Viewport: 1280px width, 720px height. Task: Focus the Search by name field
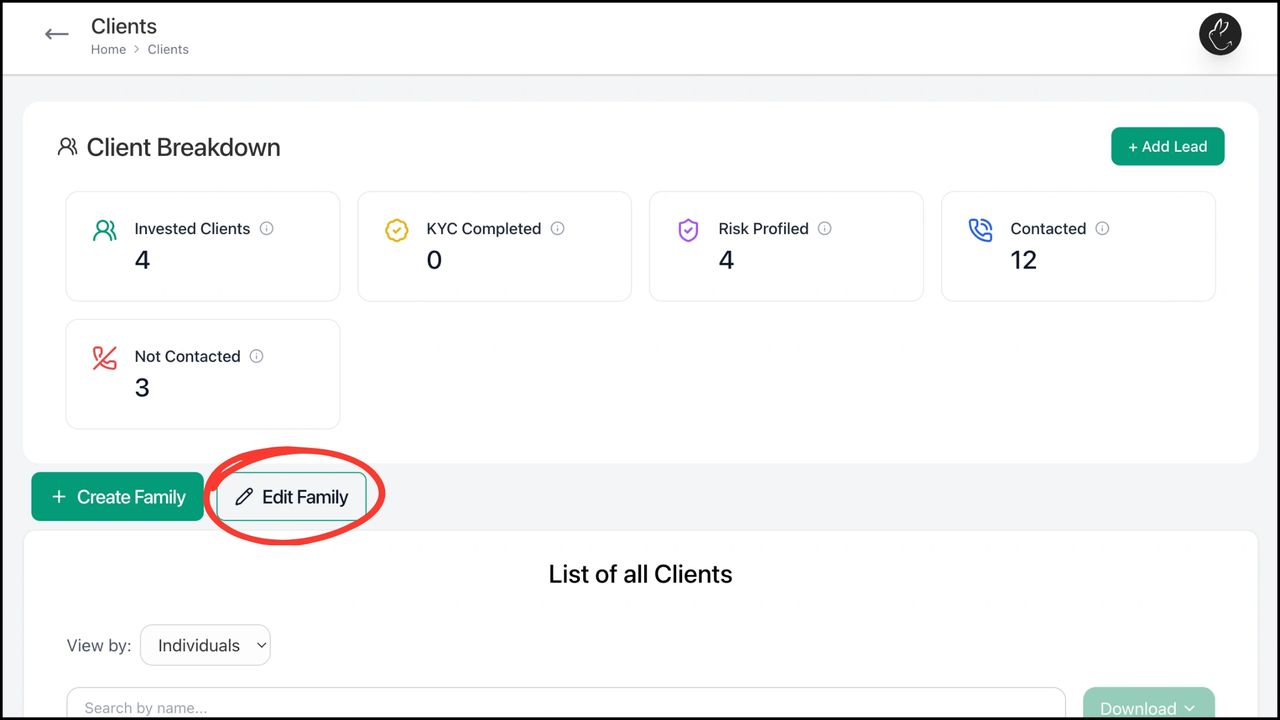[565, 706]
